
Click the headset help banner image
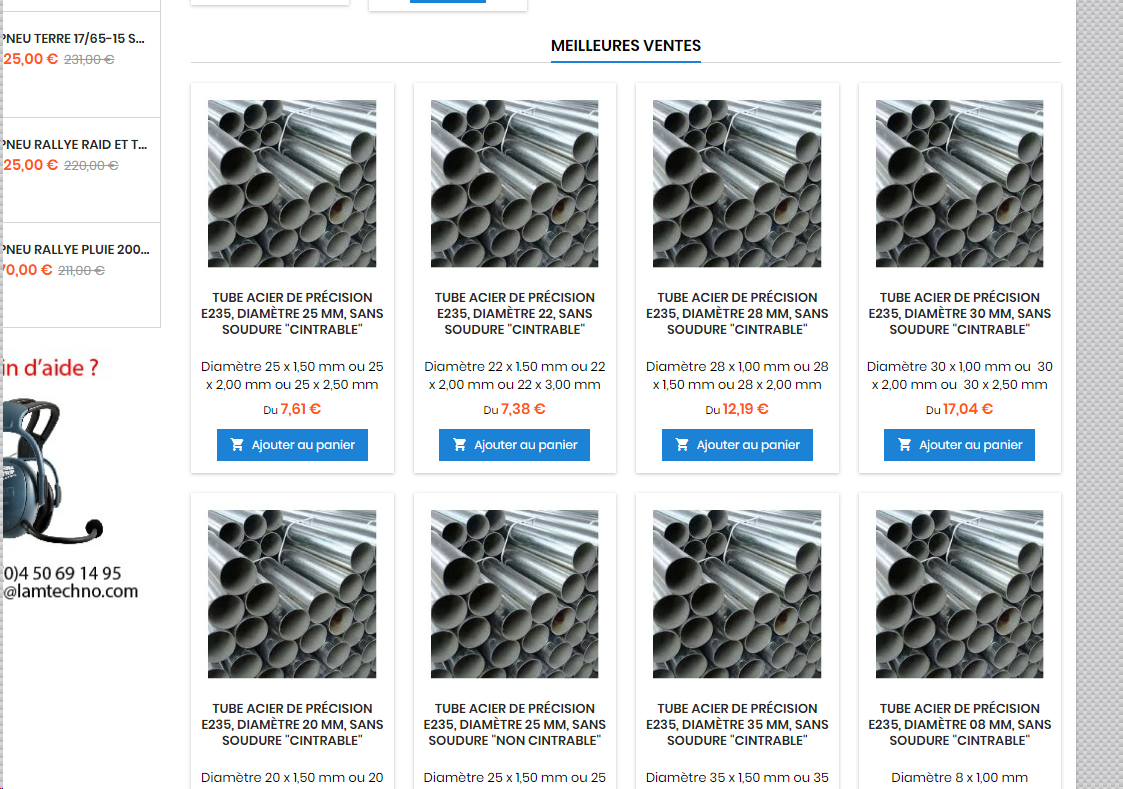[x=52, y=469]
